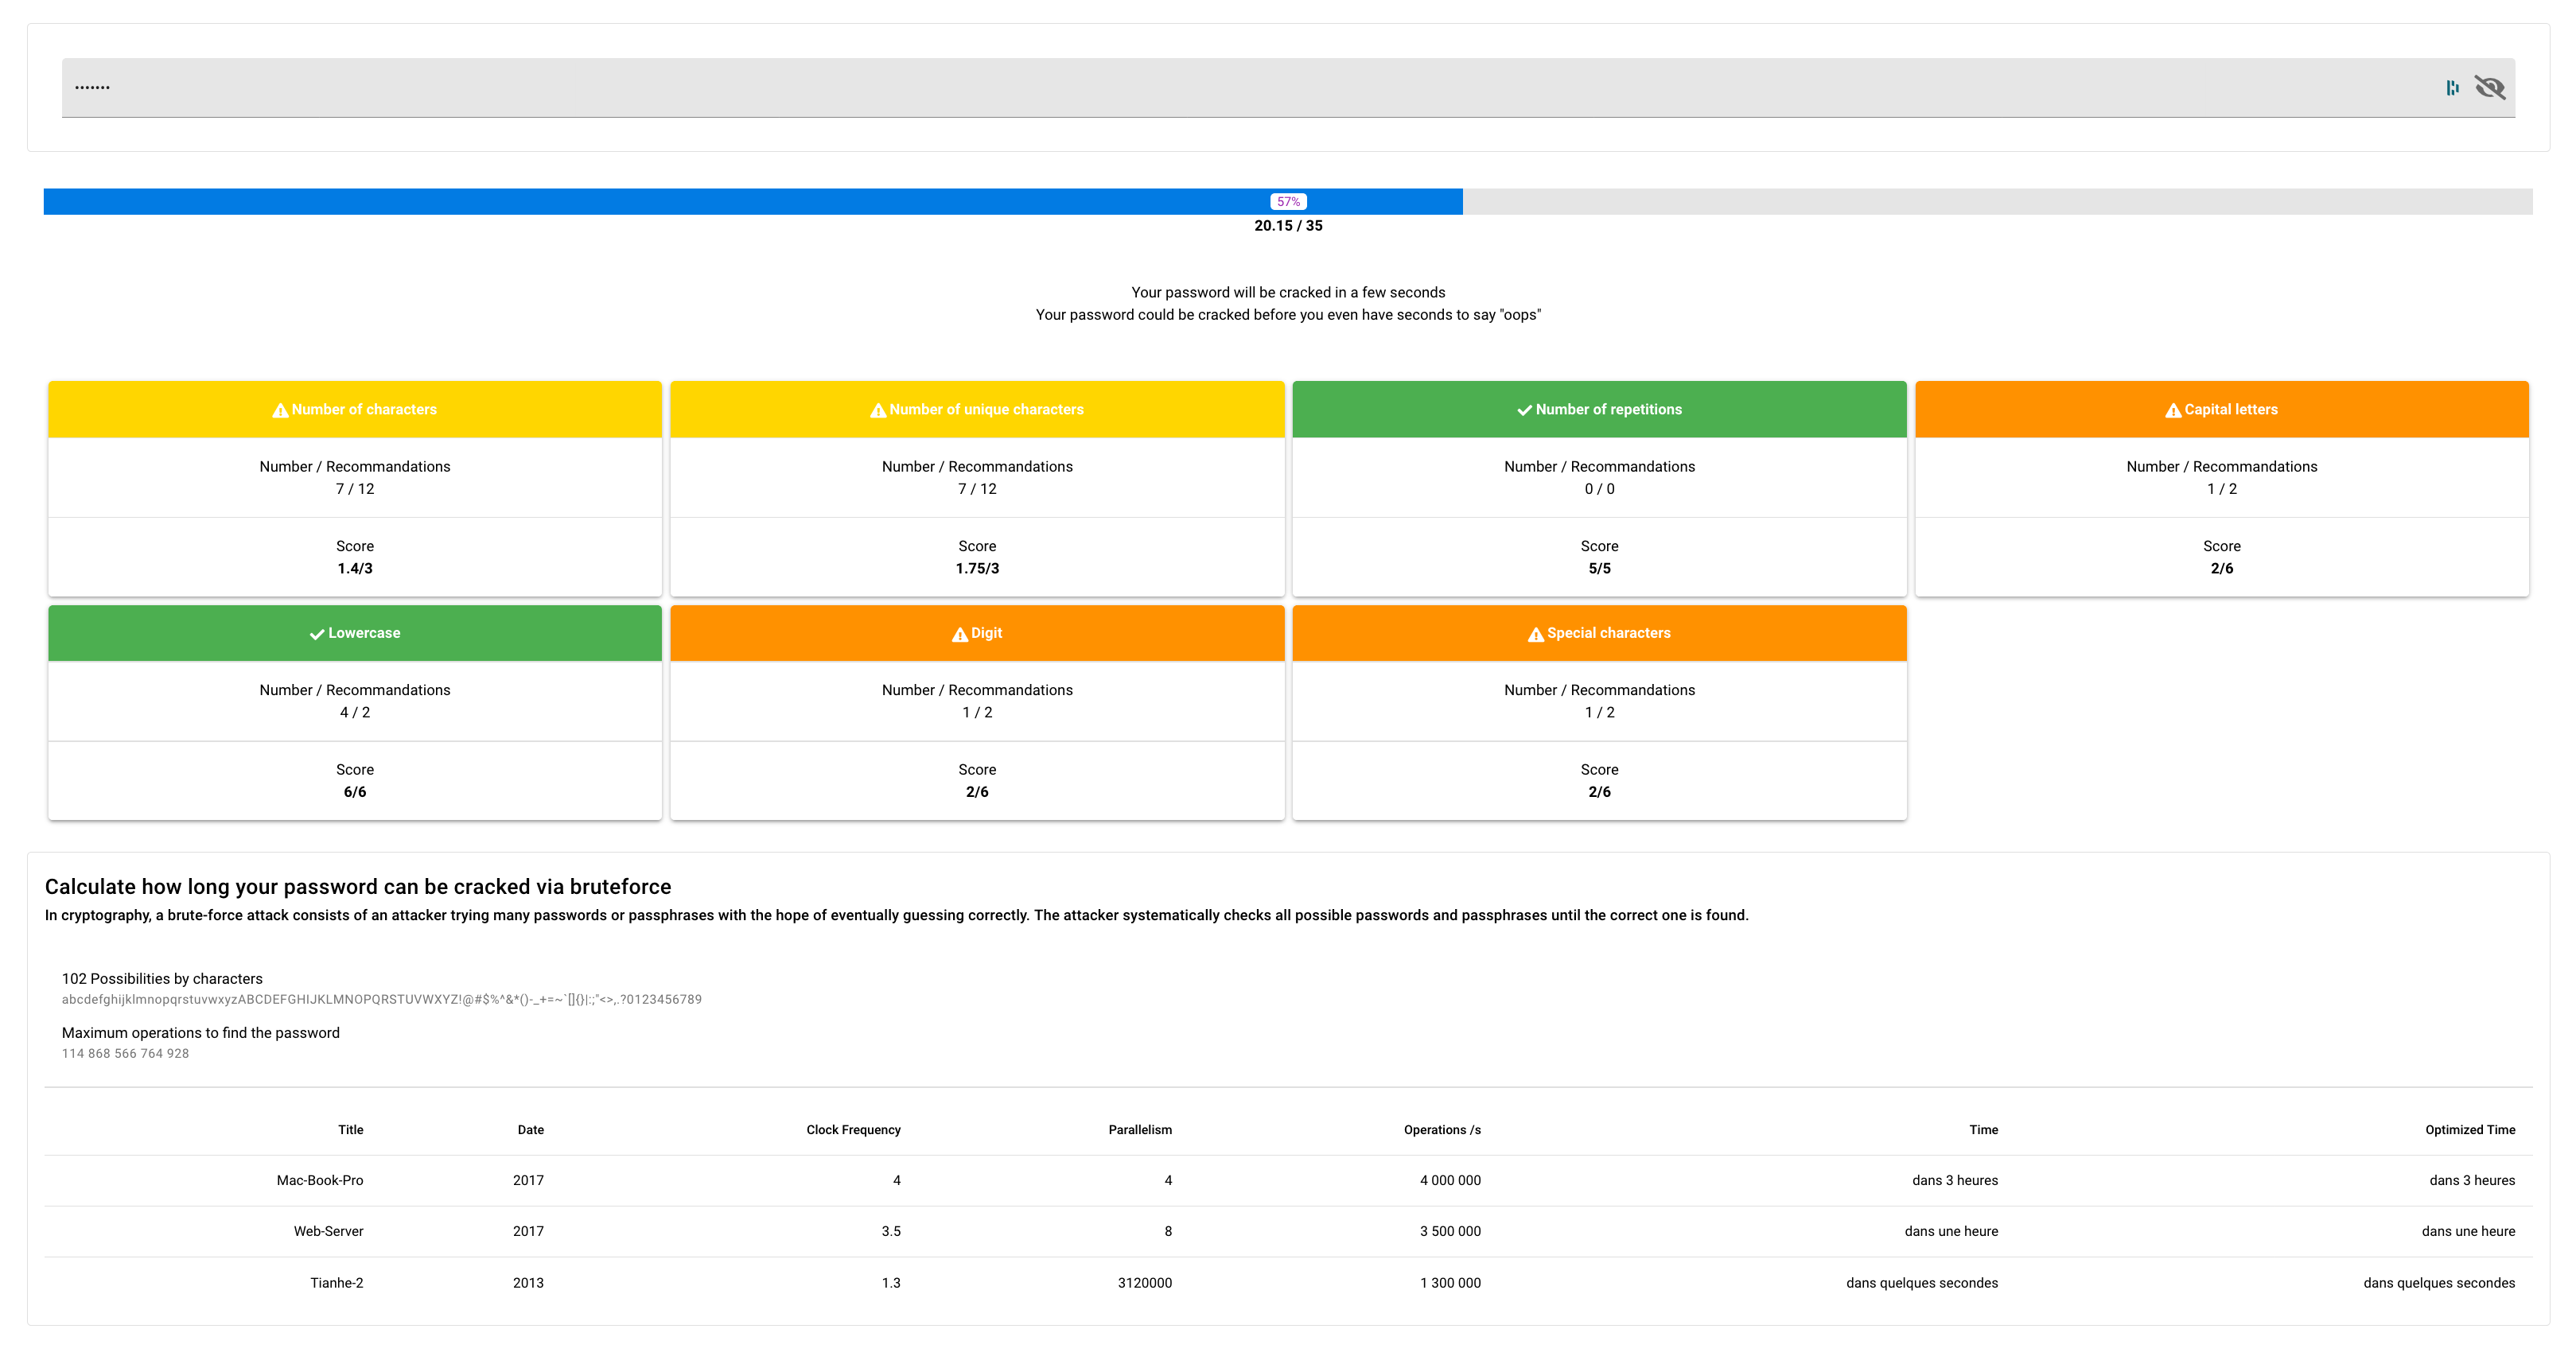The height and width of the screenshot is (1360, 2576).
Task: Click the password manager icon in field
Action: pyautogui.click(x=2452, y=88)
